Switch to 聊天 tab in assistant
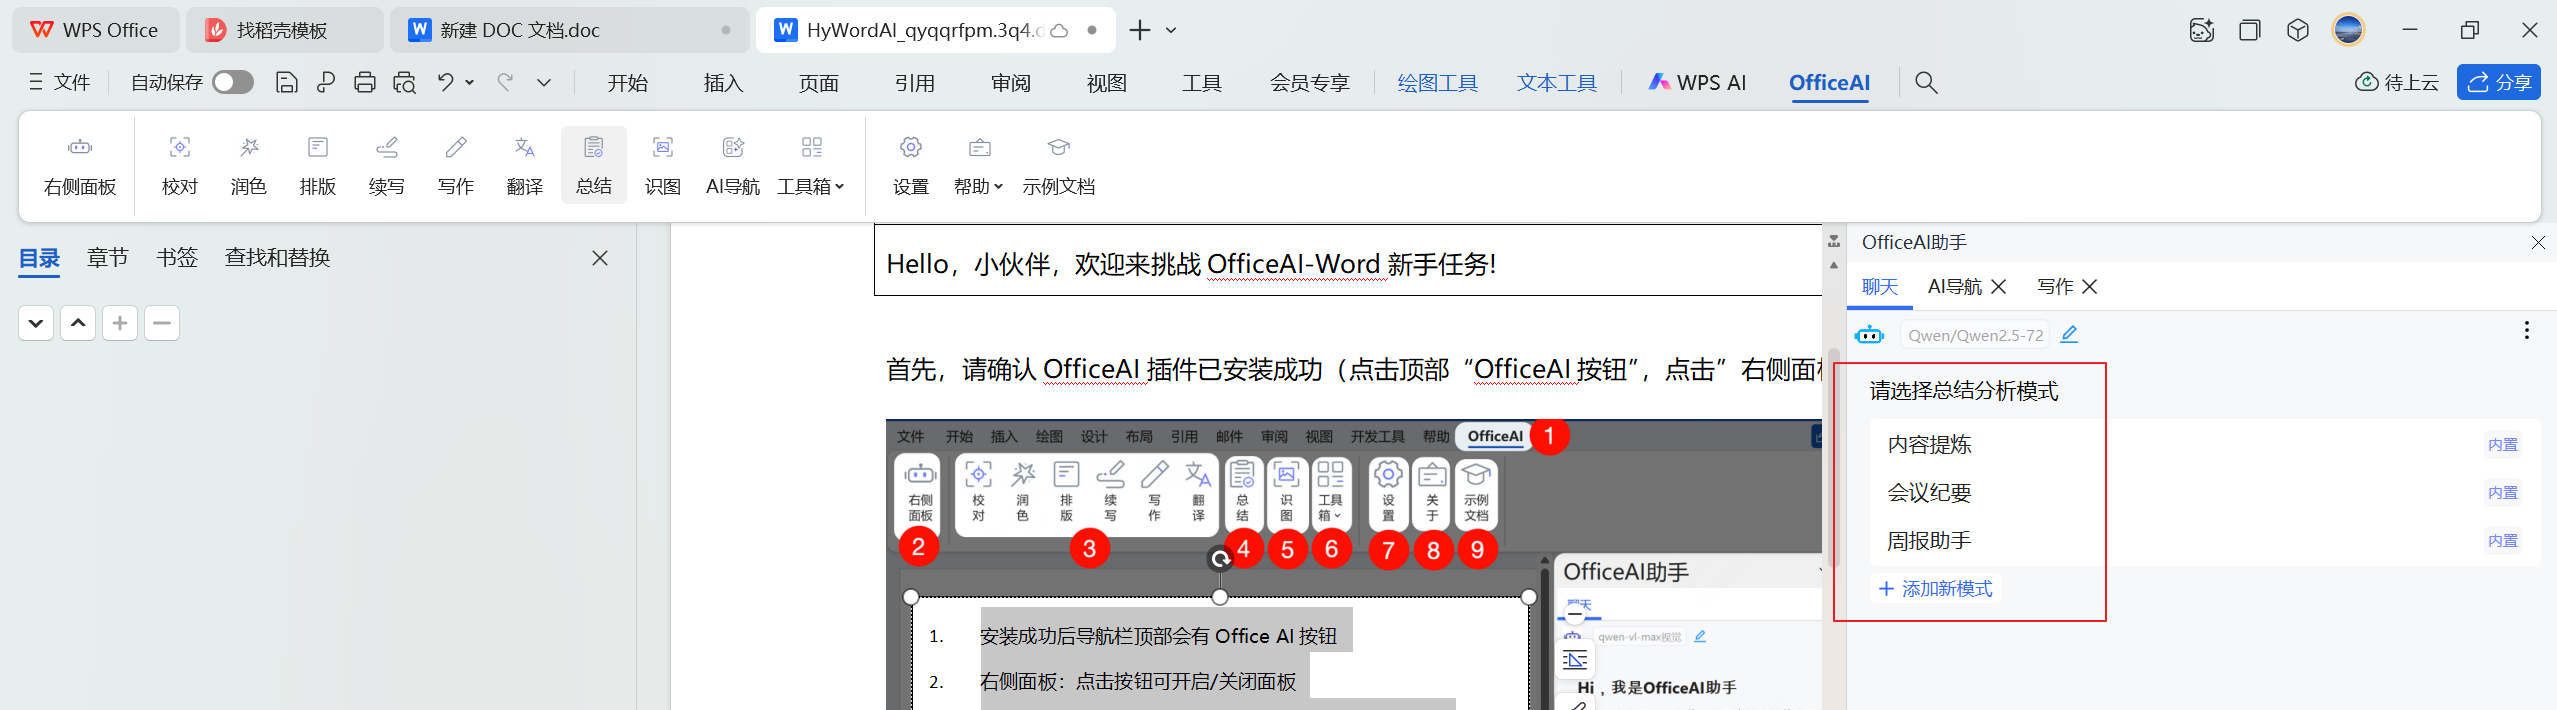2557x710 pixels. (x=1880, y=287)
